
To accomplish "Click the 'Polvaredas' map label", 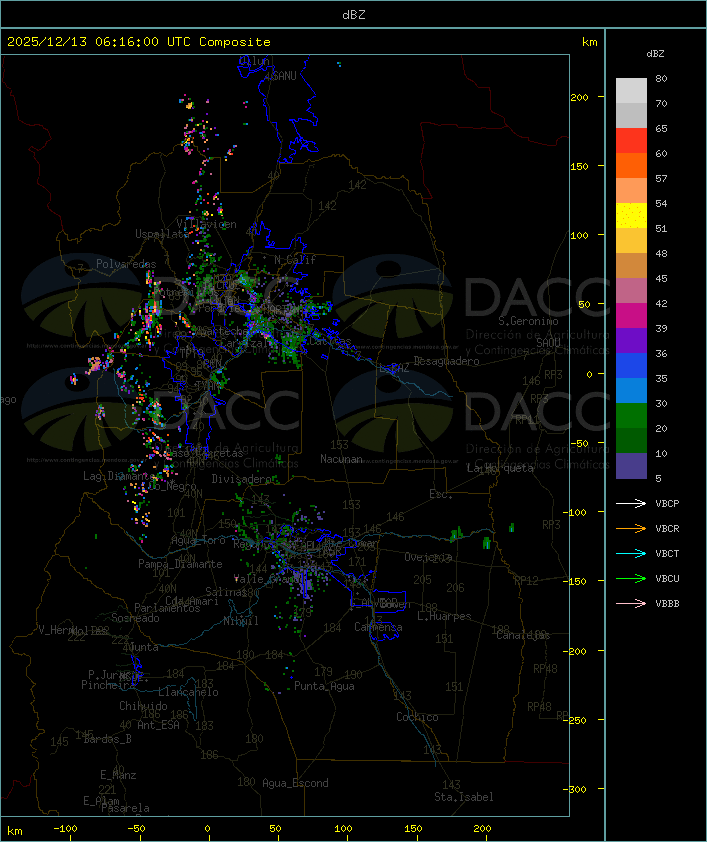I will (x=126, y=264).
